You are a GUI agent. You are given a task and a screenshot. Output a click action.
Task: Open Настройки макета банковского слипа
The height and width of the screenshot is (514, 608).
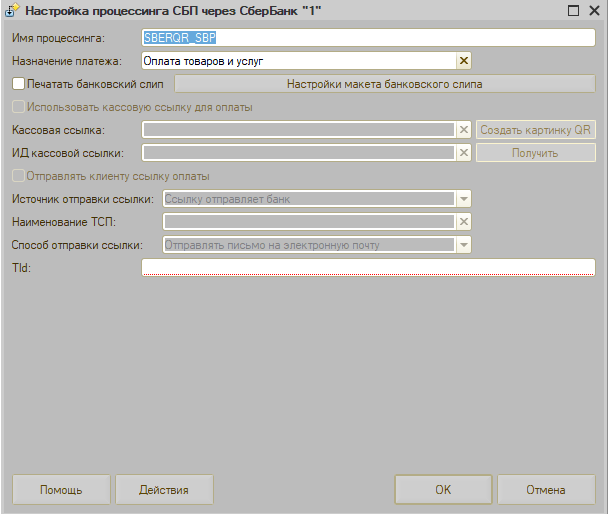point(385,84)
